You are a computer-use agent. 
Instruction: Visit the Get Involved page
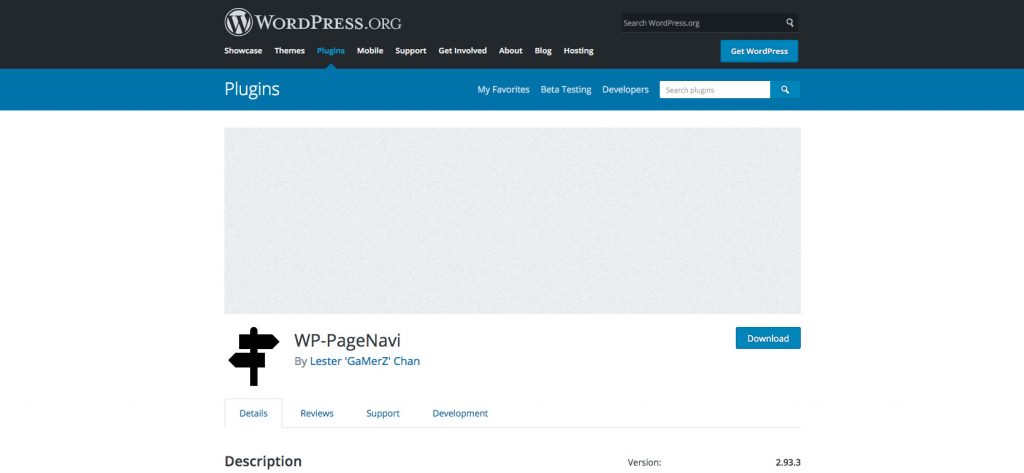tap(462, 50)
